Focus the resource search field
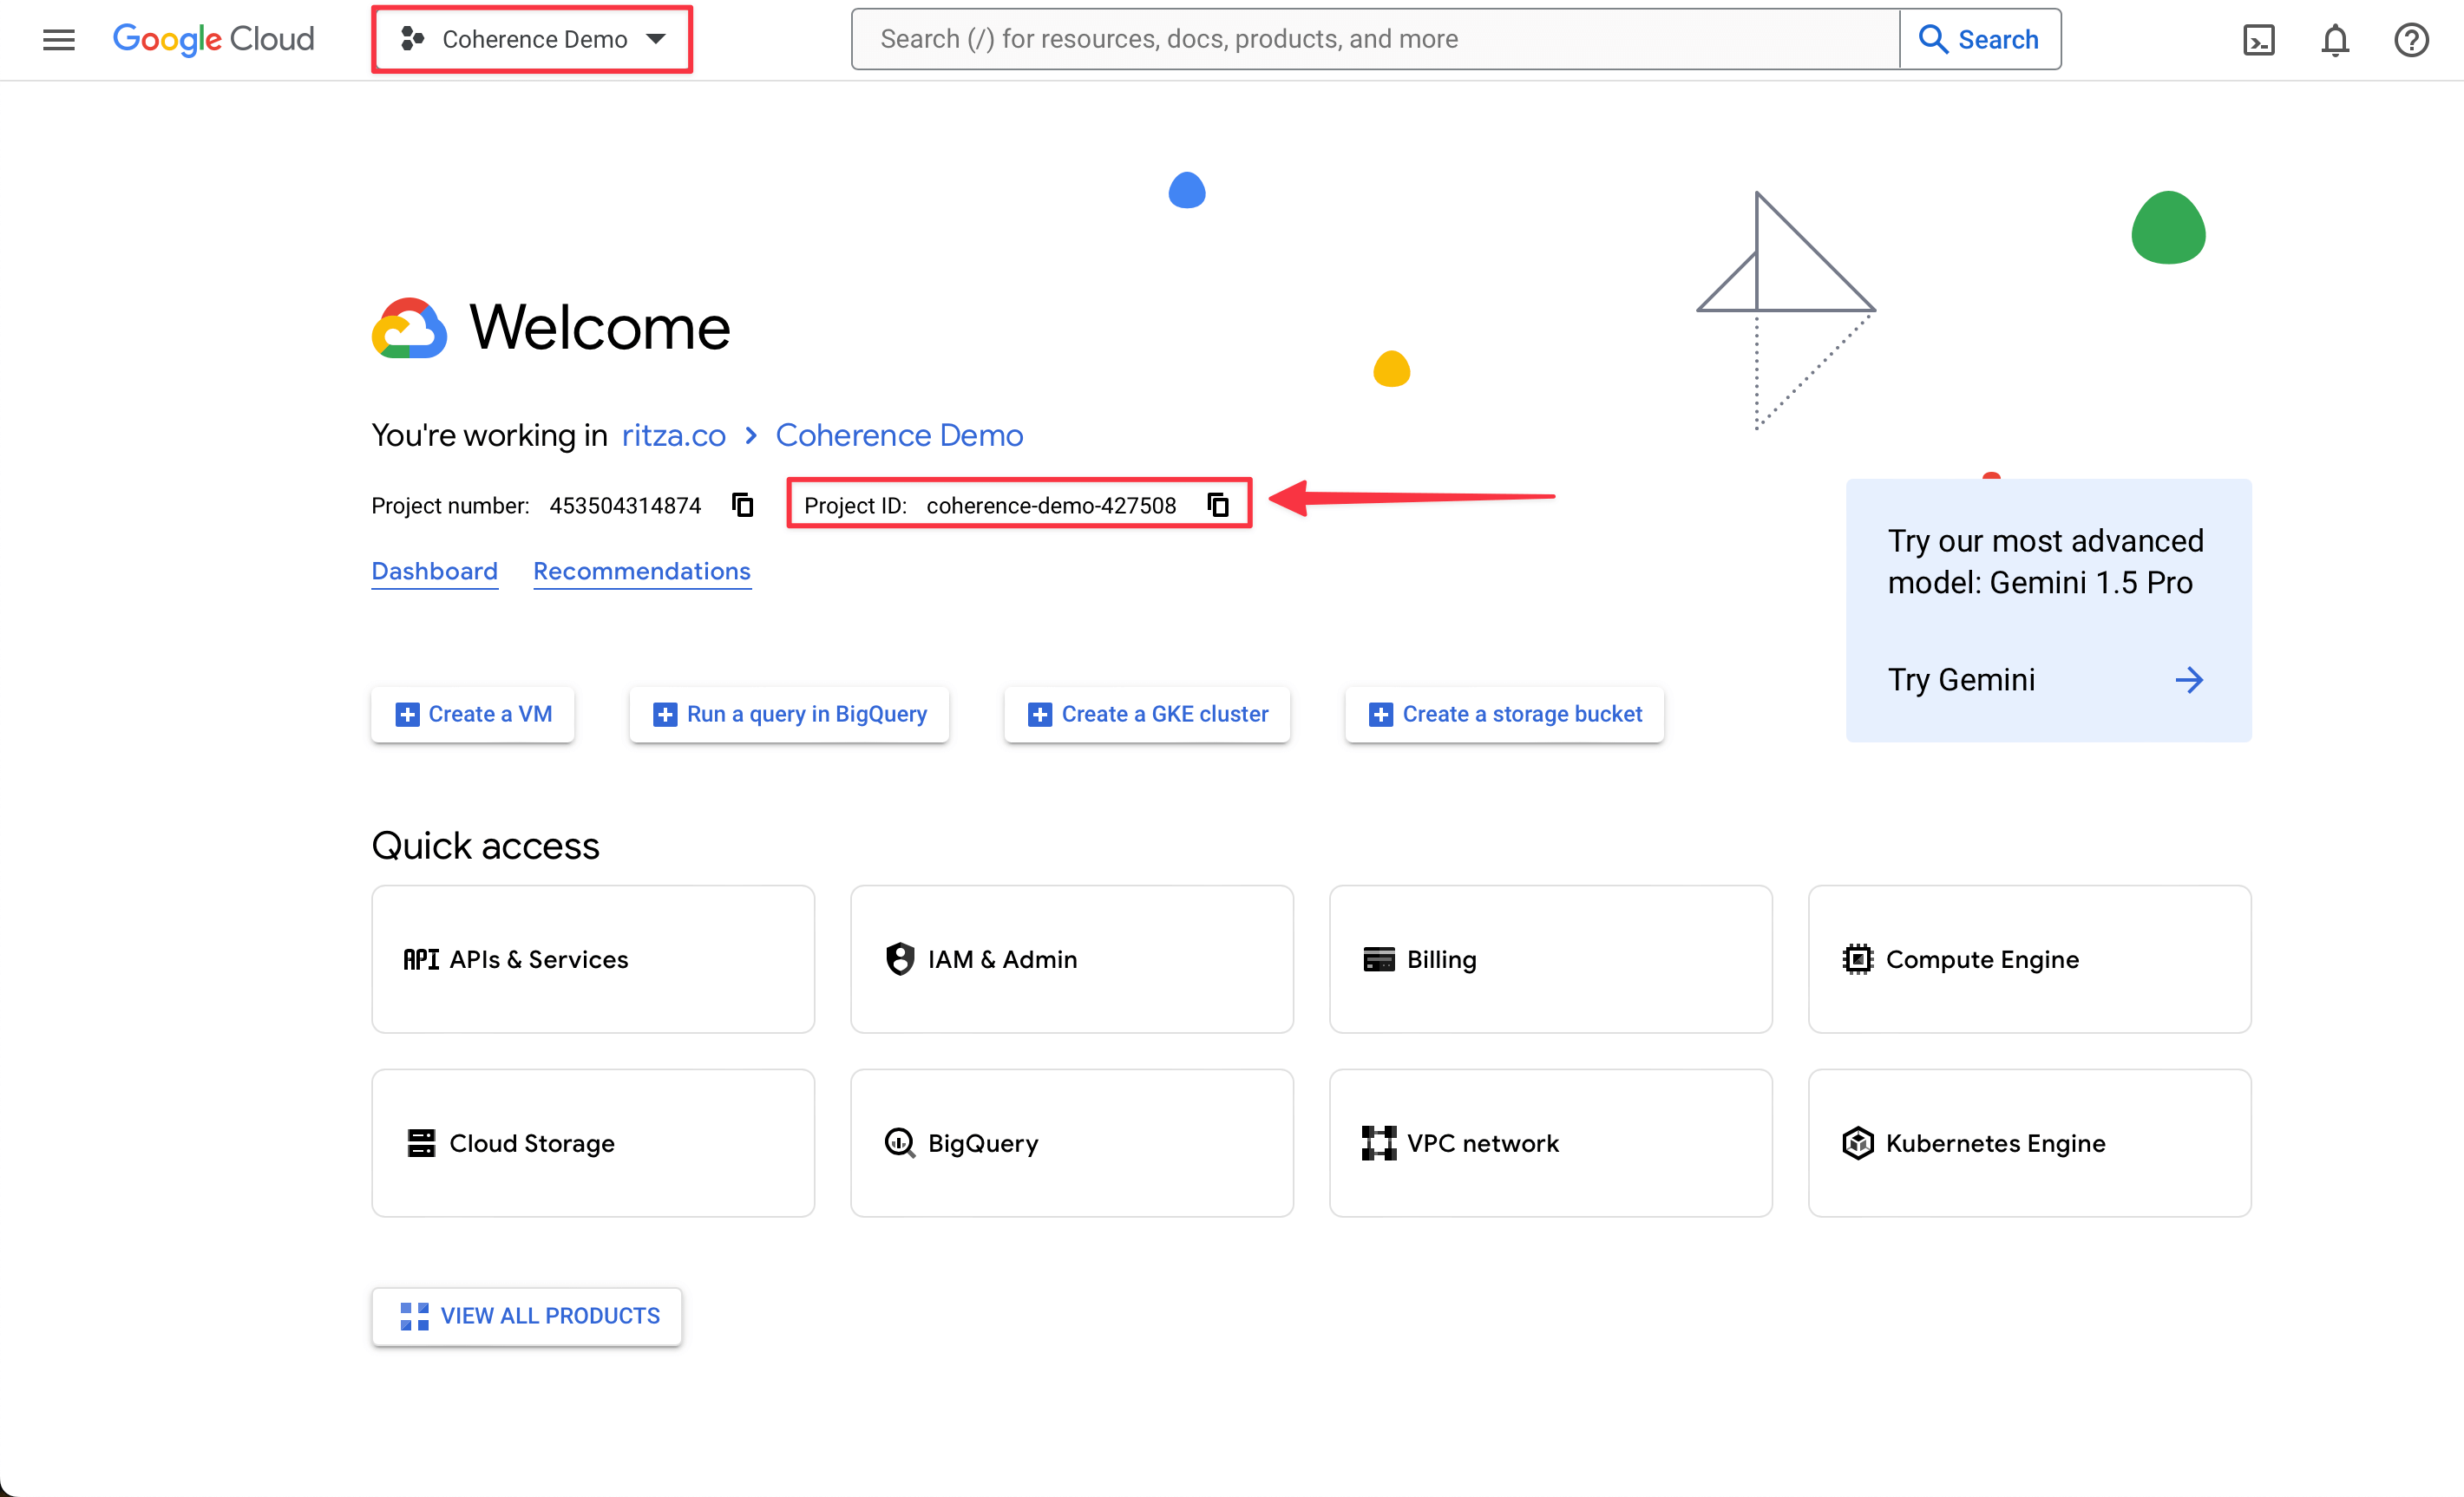 [x=1375, y=39]
